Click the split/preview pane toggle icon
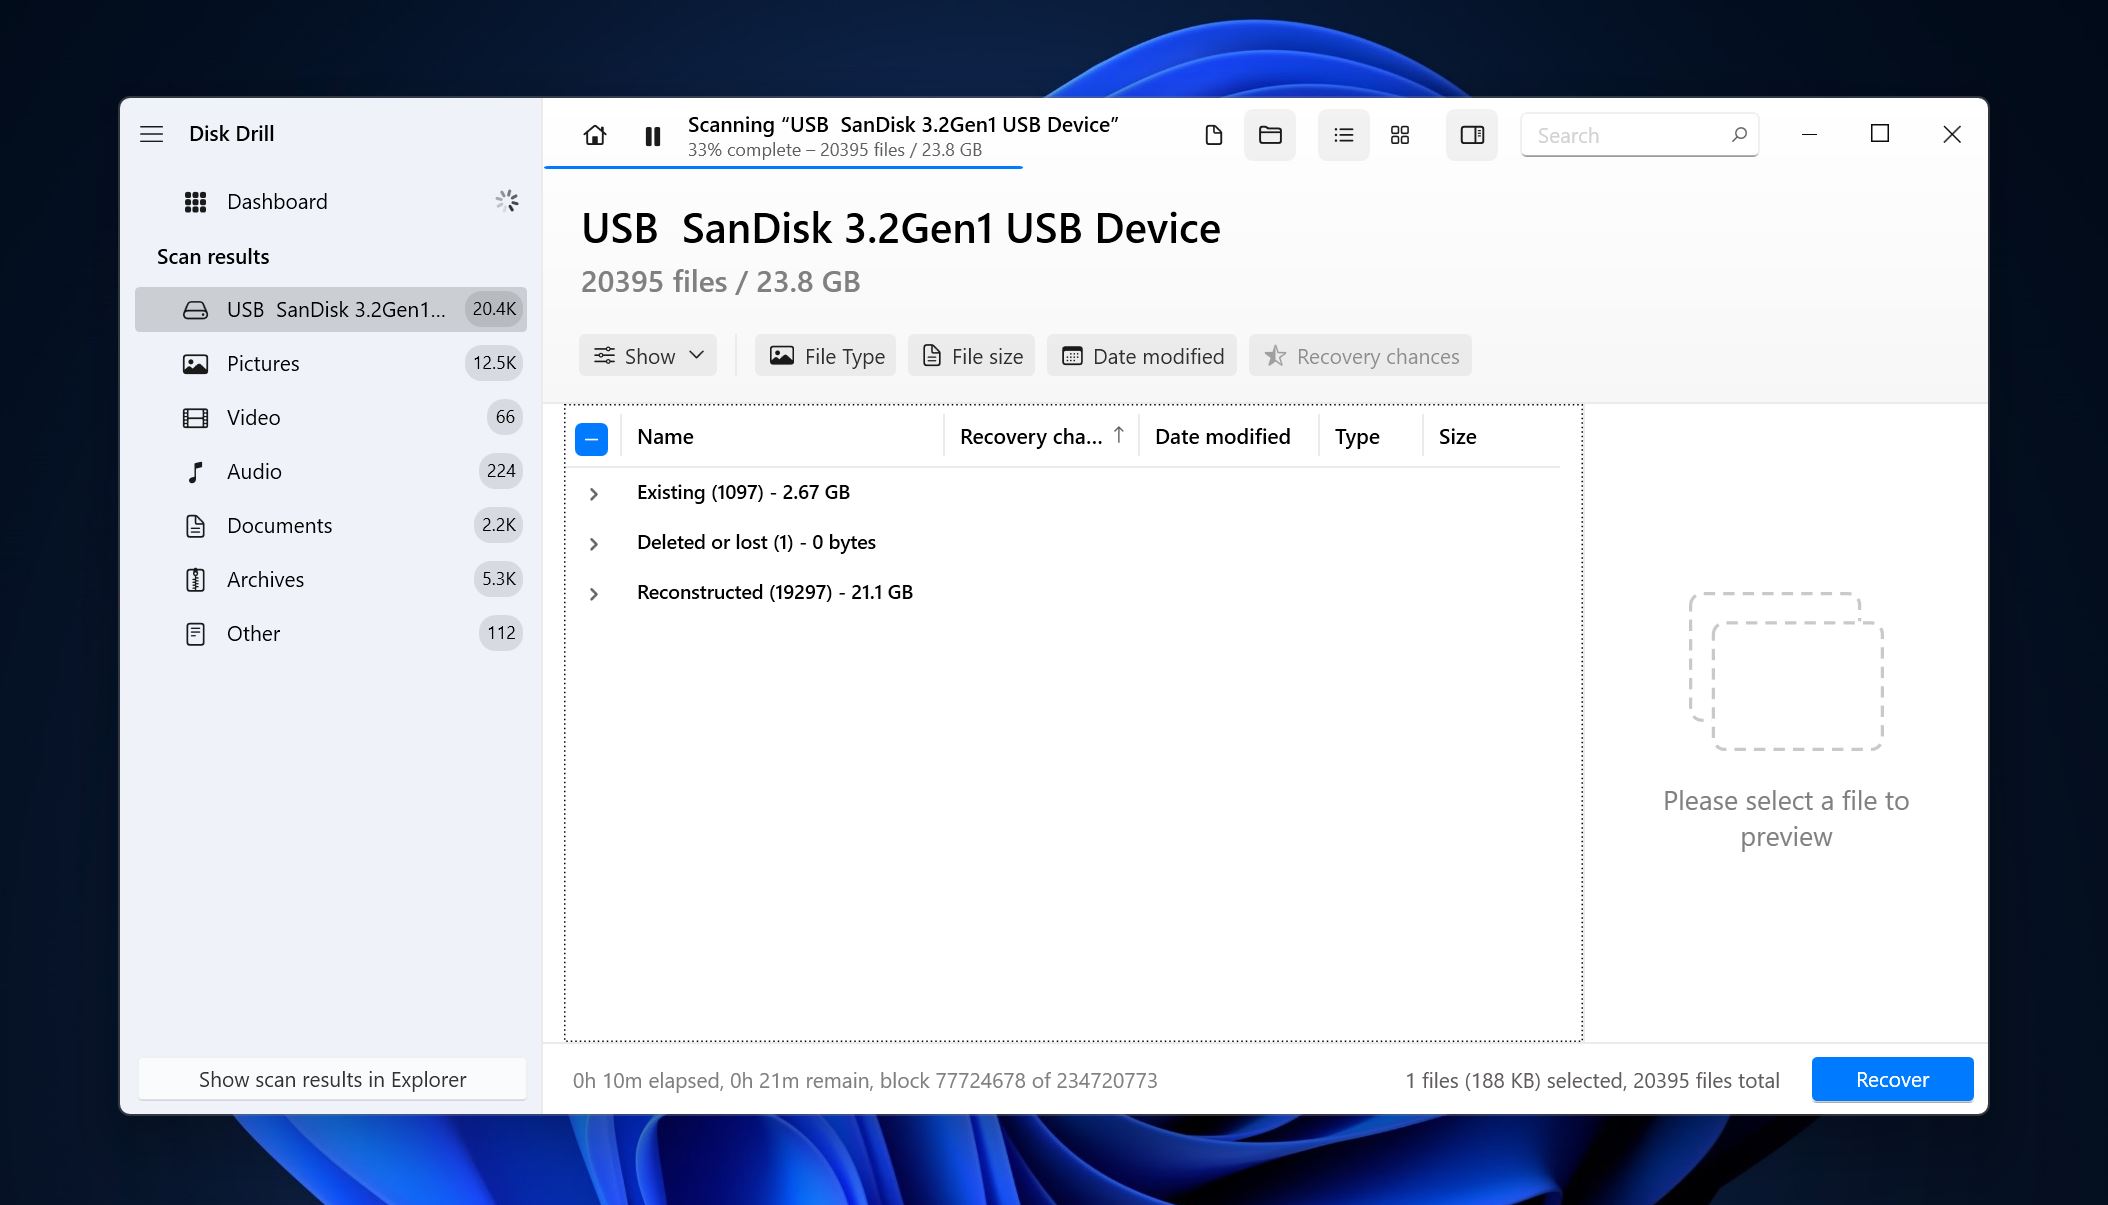Image resolution: width=2108 pixels, height=1205 pixels. pyautogui.click(x=1474, y=133)
